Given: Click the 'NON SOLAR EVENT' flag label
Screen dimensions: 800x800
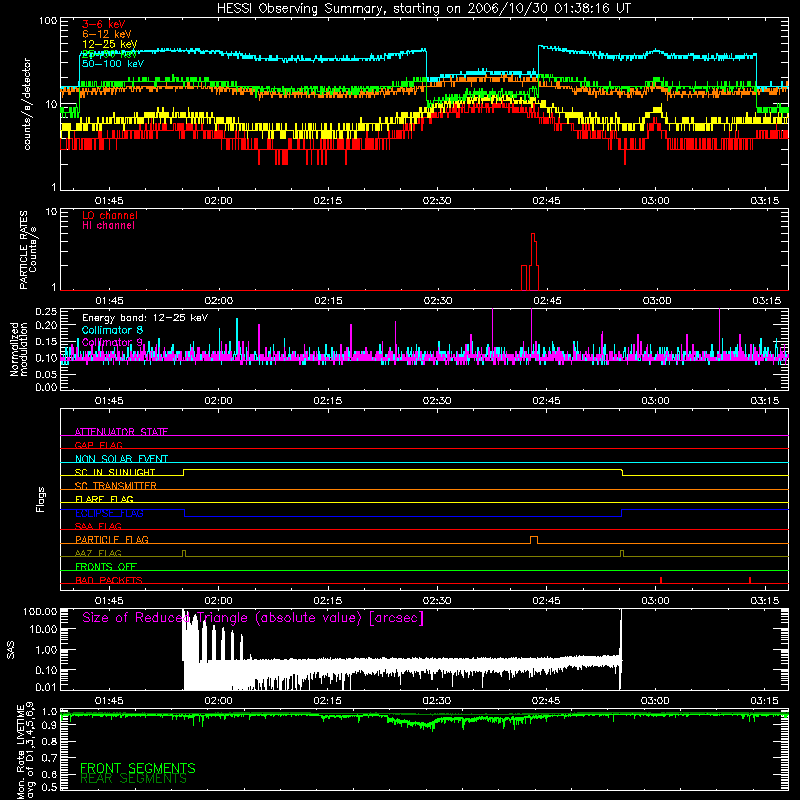Looking at the screenshot, I should click(121, 459).
